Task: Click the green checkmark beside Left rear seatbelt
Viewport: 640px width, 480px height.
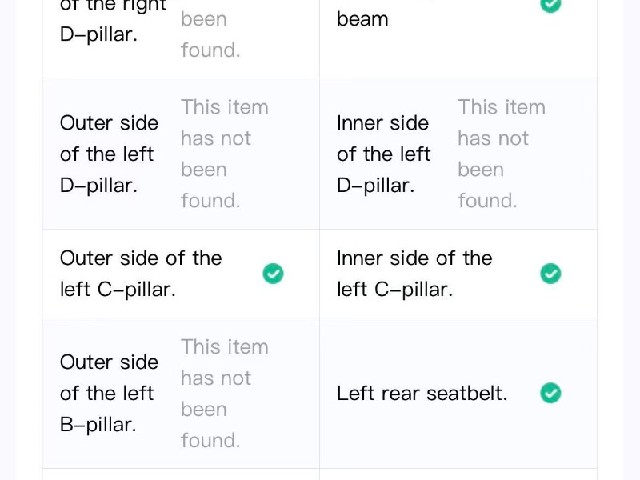Action: pyautogui.click(x=551, y=393)
